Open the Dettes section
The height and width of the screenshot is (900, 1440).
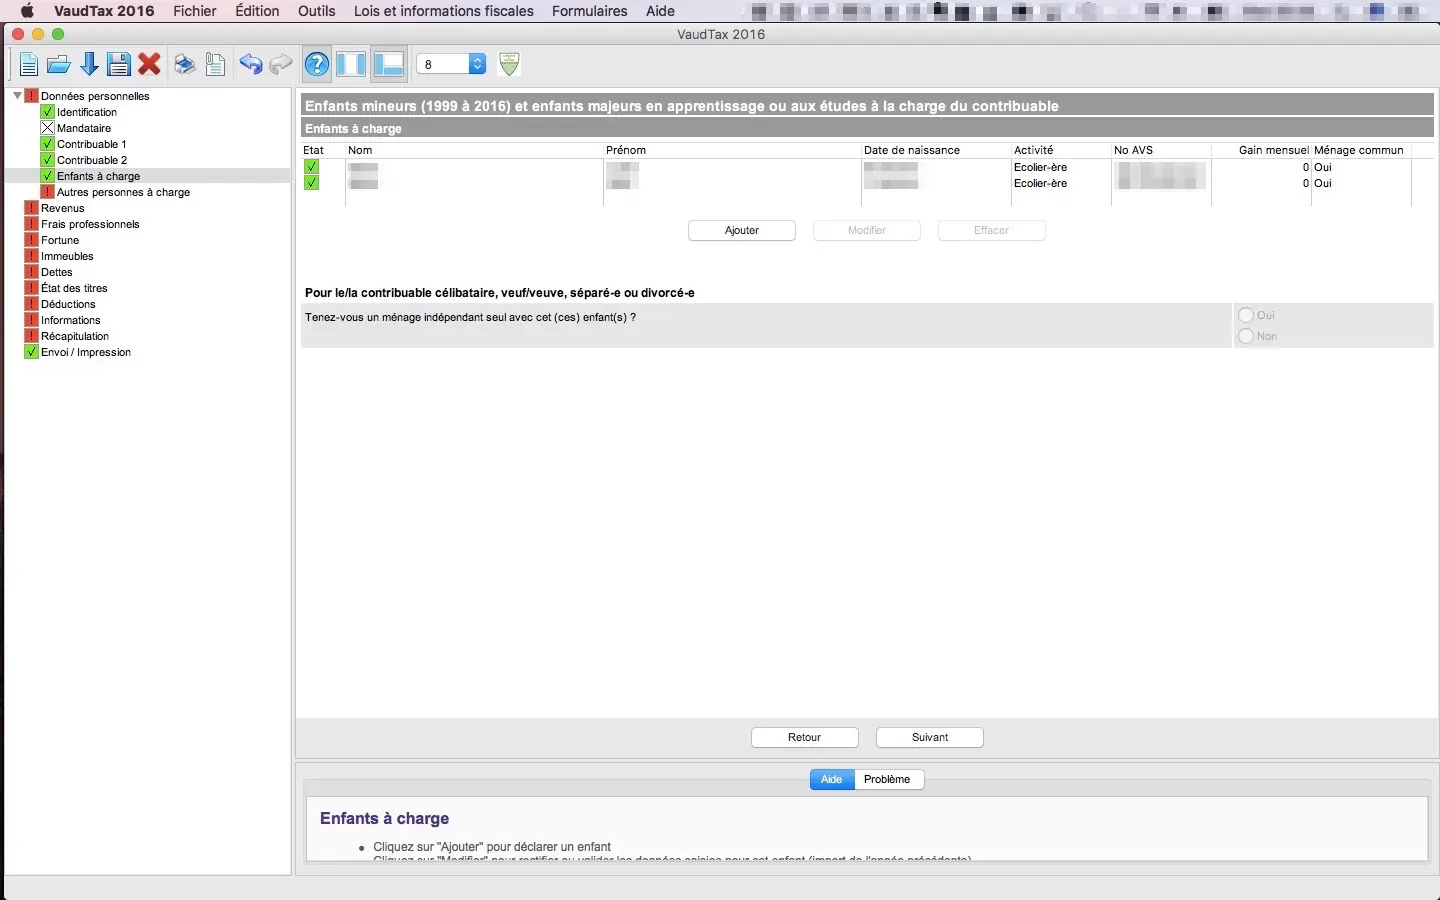point(57,272)
